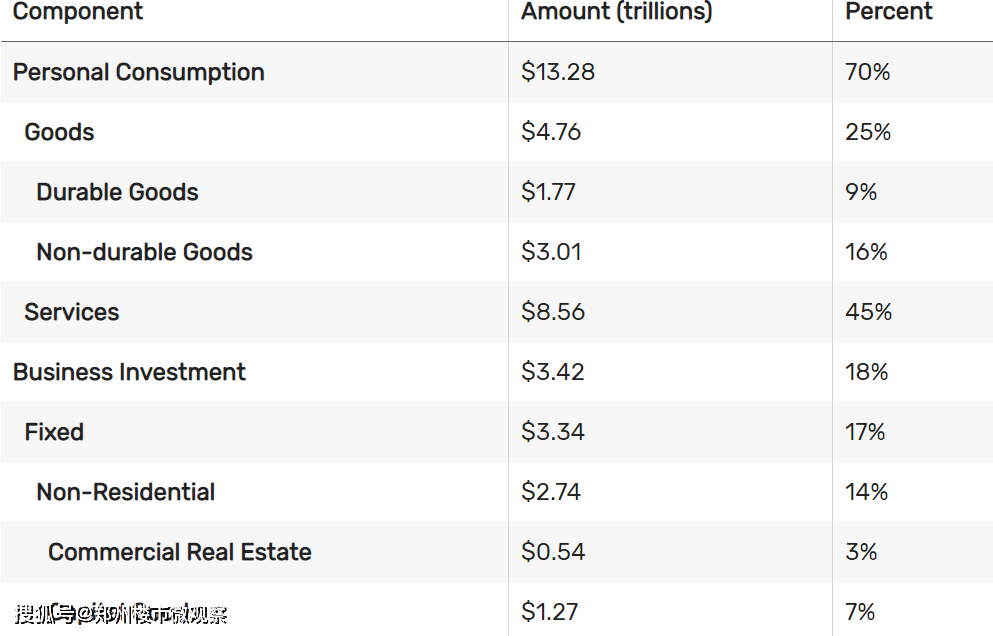Click the $0.54 amount cell
Viewport: 993px width, 636px height.
click(x=553, y=552)
